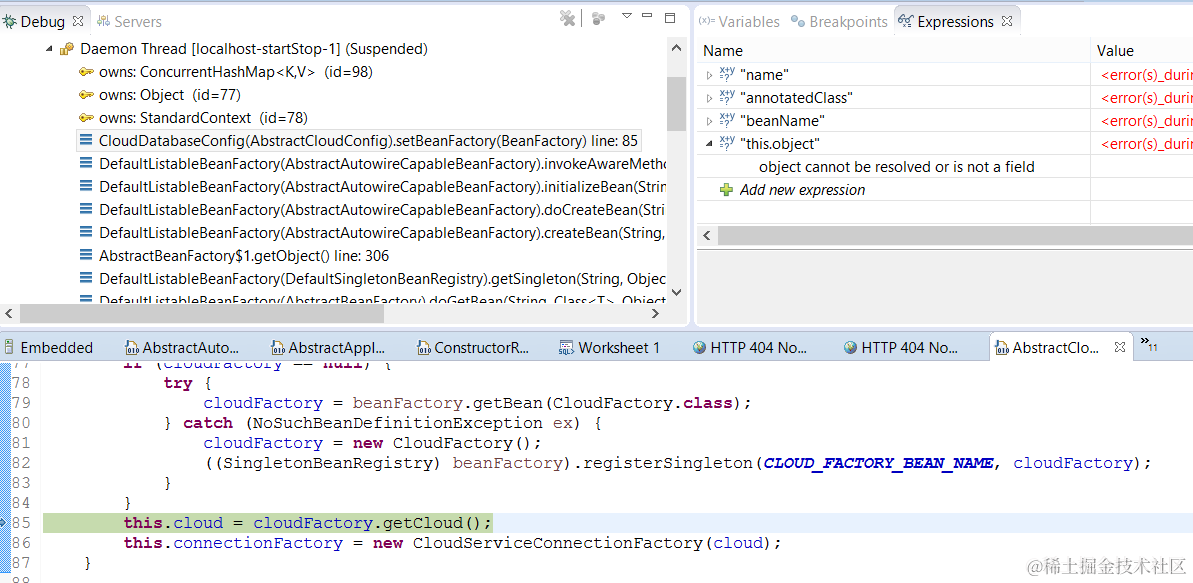This screenshot has height=583, width=1193.
Task: Switch to the Servers tab
Action: [x=128, y=22]
